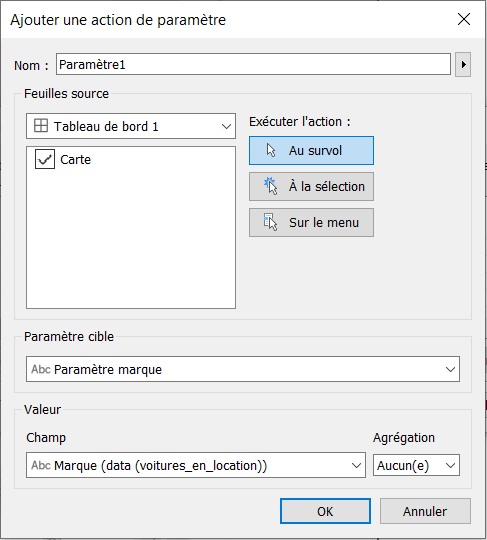Click the Carte label in the sheets list
The height and width of the screenshot is (540, 487).
[75, 159]
